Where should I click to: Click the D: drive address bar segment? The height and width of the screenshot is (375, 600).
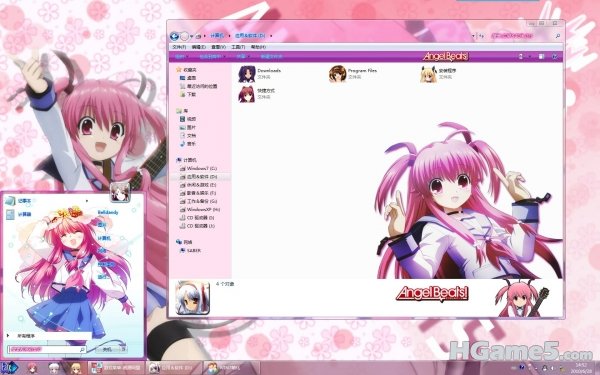(x=250, y=36)
